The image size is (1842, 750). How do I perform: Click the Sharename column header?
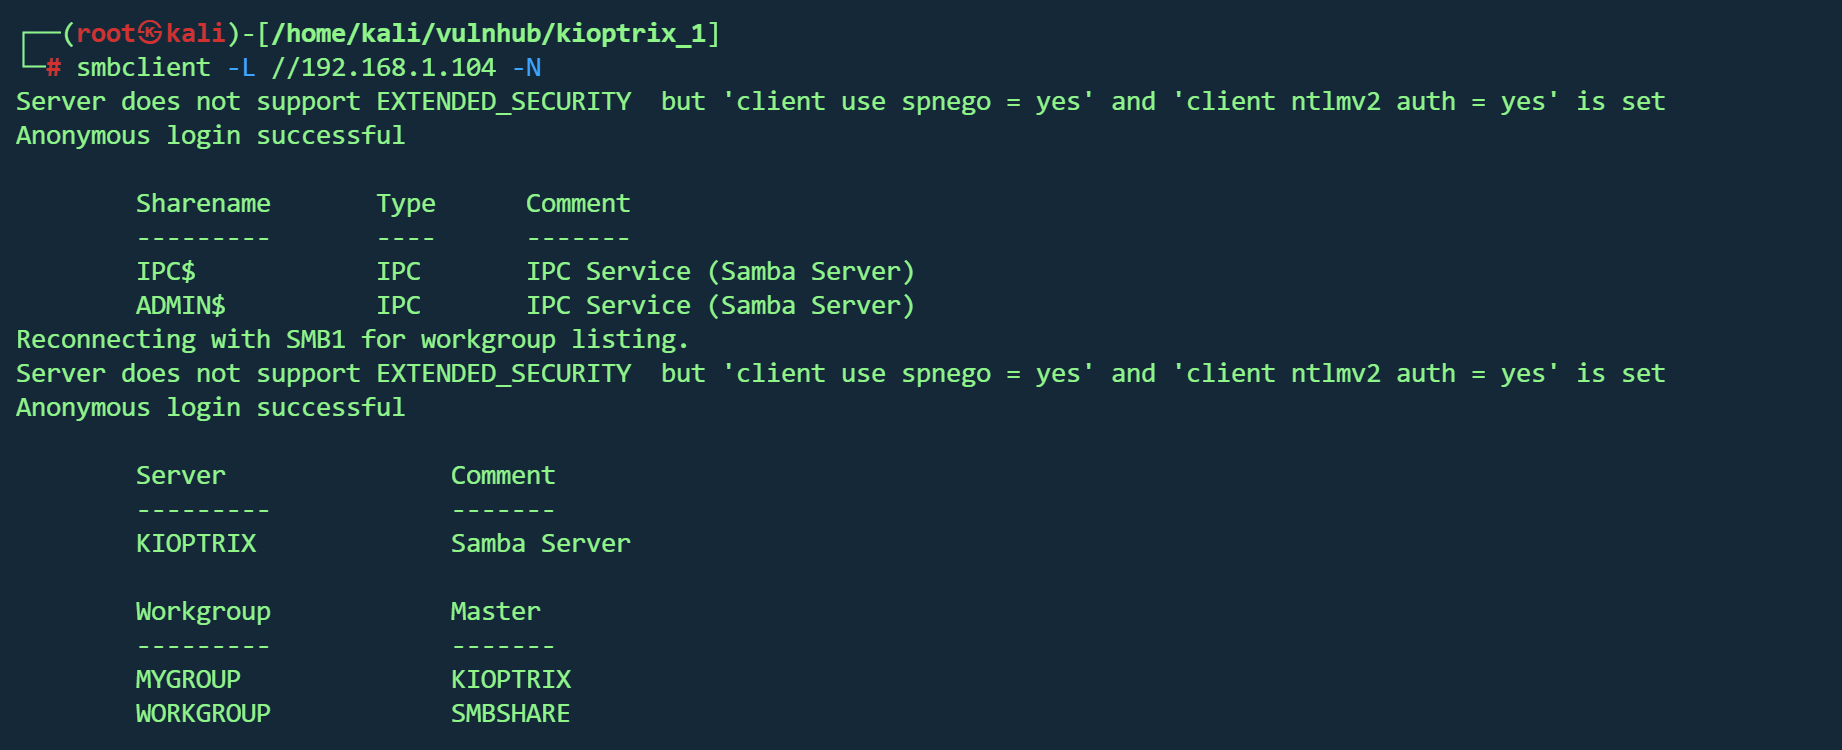203,204
